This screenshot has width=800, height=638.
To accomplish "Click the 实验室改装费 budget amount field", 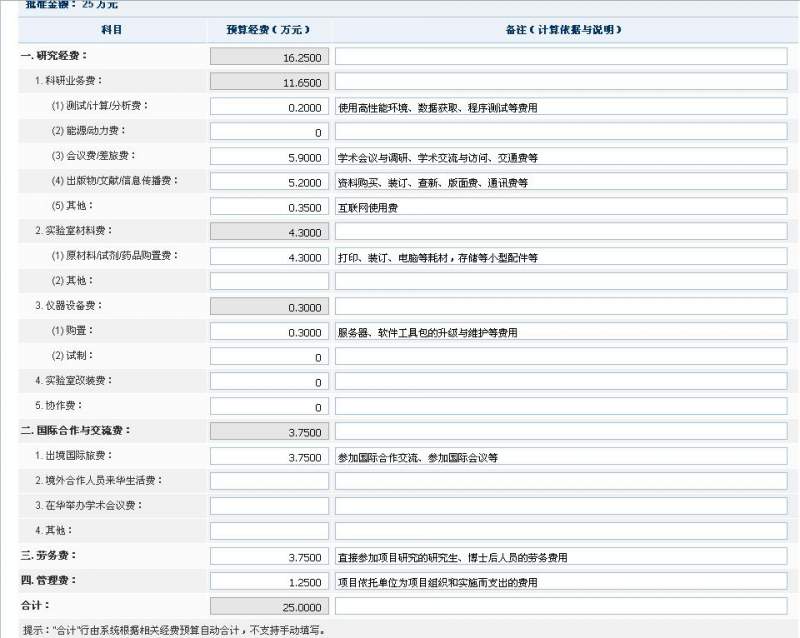I will (x=269, y=382).
